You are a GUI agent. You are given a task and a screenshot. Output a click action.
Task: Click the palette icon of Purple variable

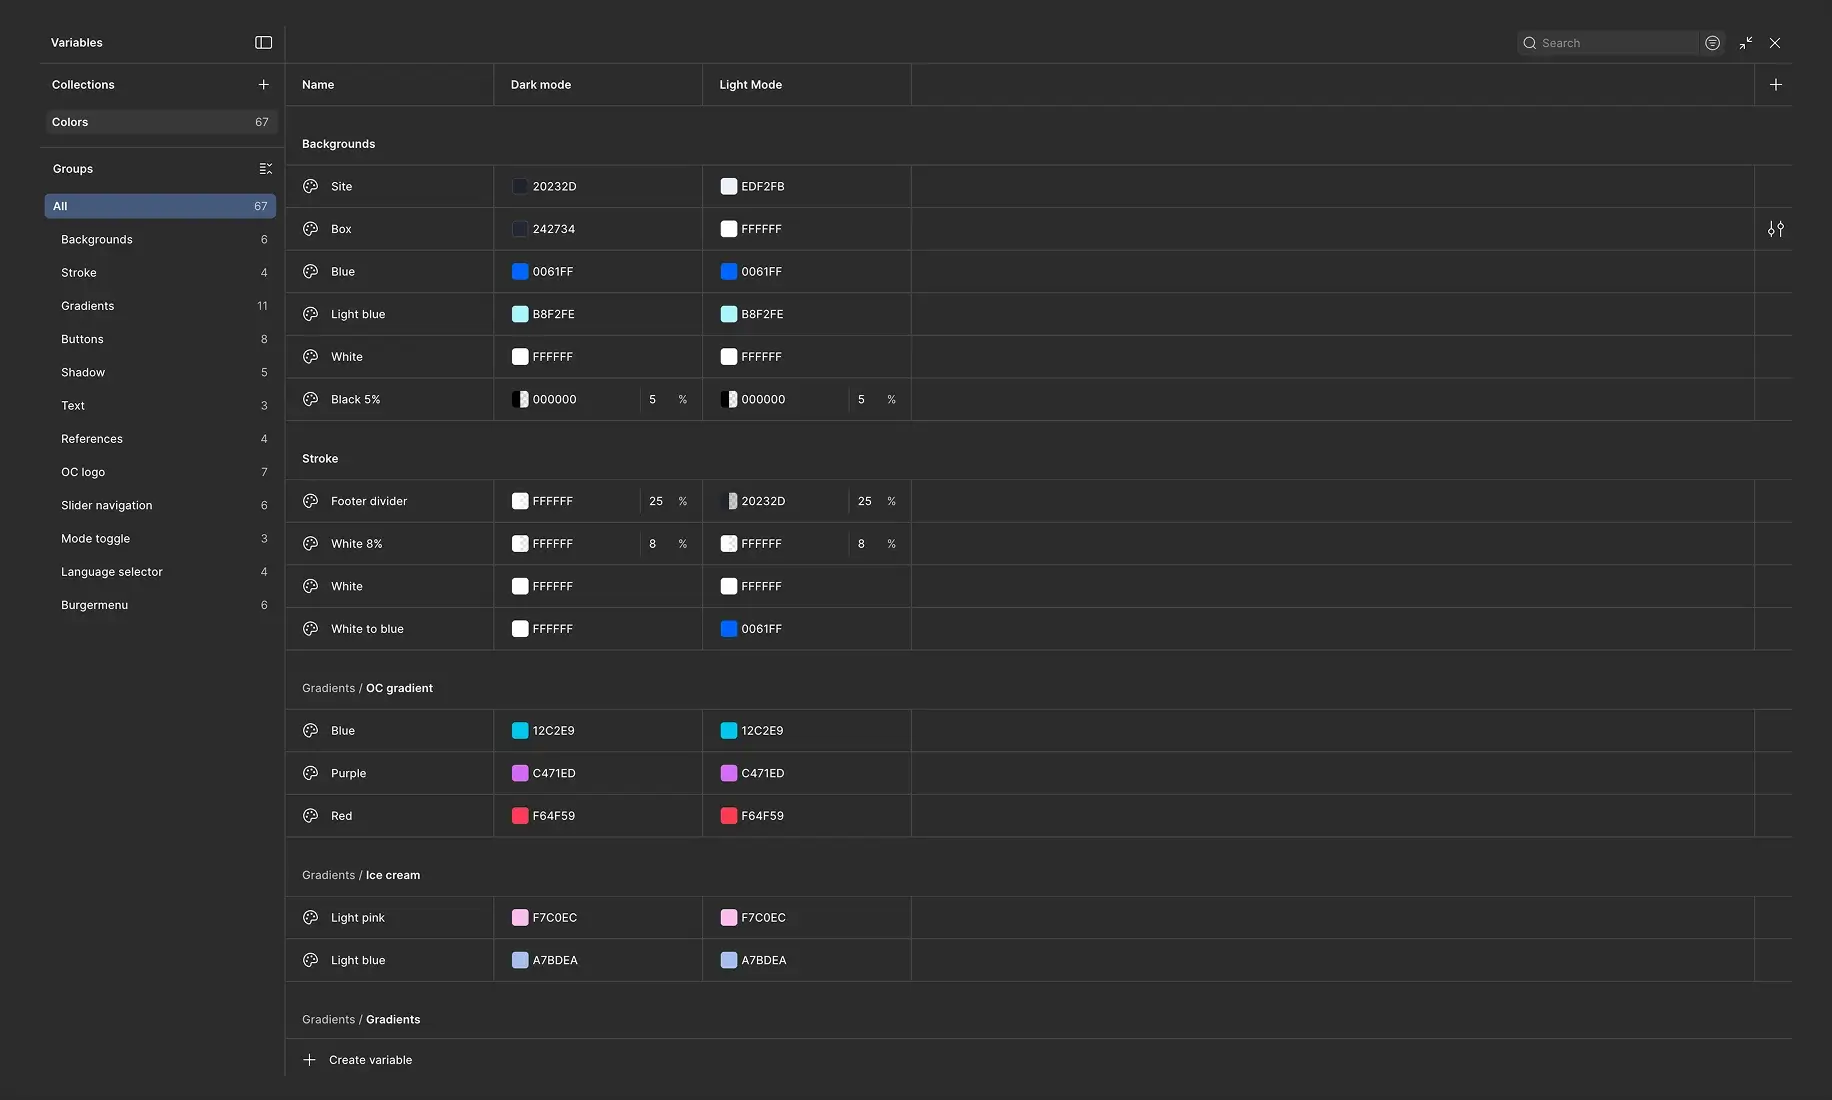[310, 773]
